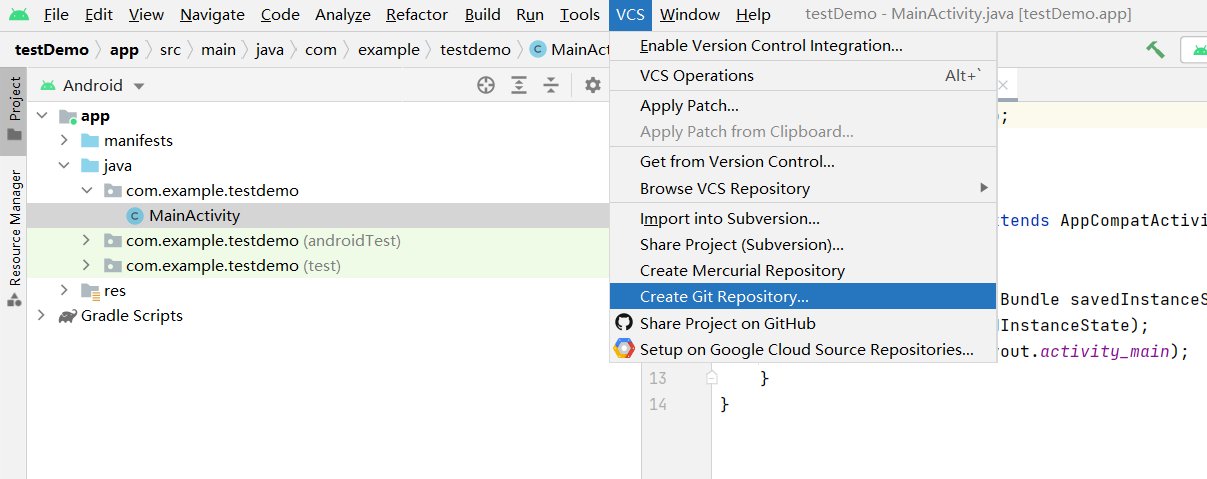Screen dimensions: 1207x479
Task: Click the MainActivity class icon in tree
Action: pyautogui.click(x=135, y=215)
